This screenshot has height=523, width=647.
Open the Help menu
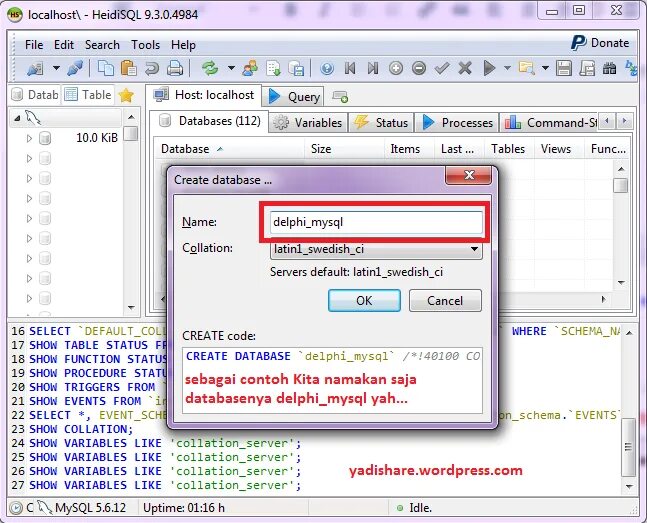[183, 45]
